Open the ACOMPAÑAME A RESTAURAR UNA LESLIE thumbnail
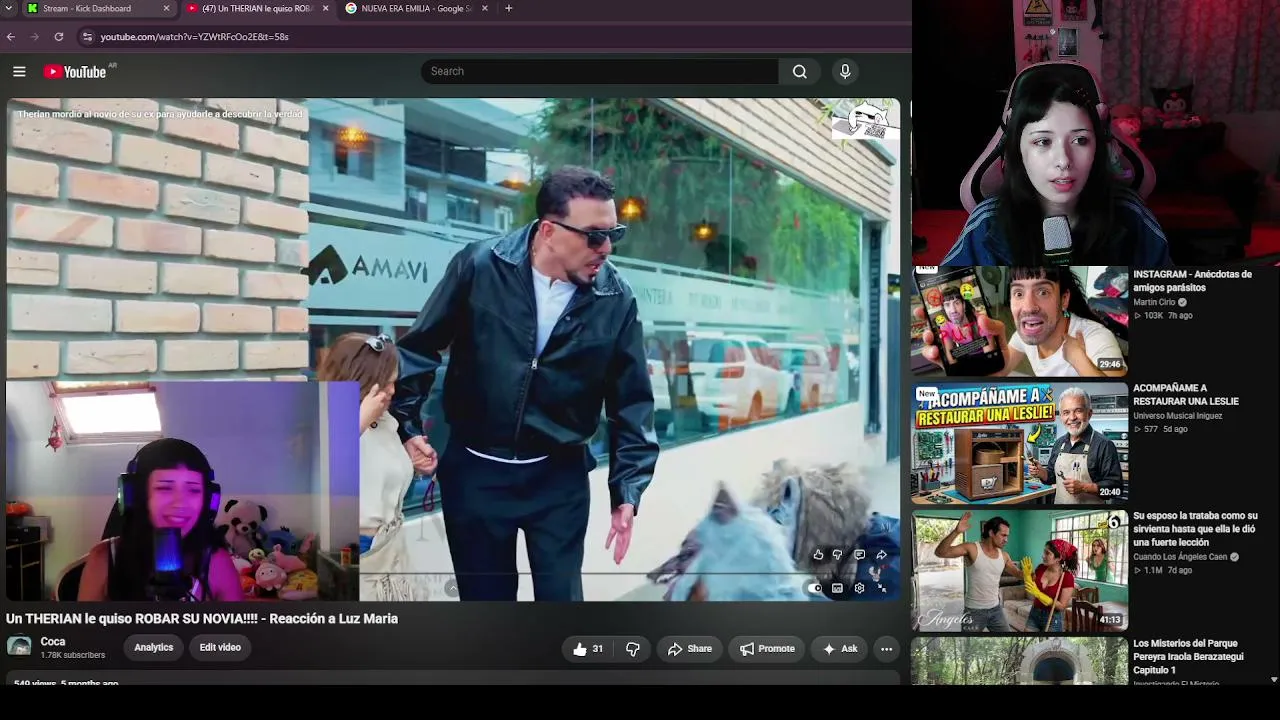The image size is (1280, 720). (1020, 442)
